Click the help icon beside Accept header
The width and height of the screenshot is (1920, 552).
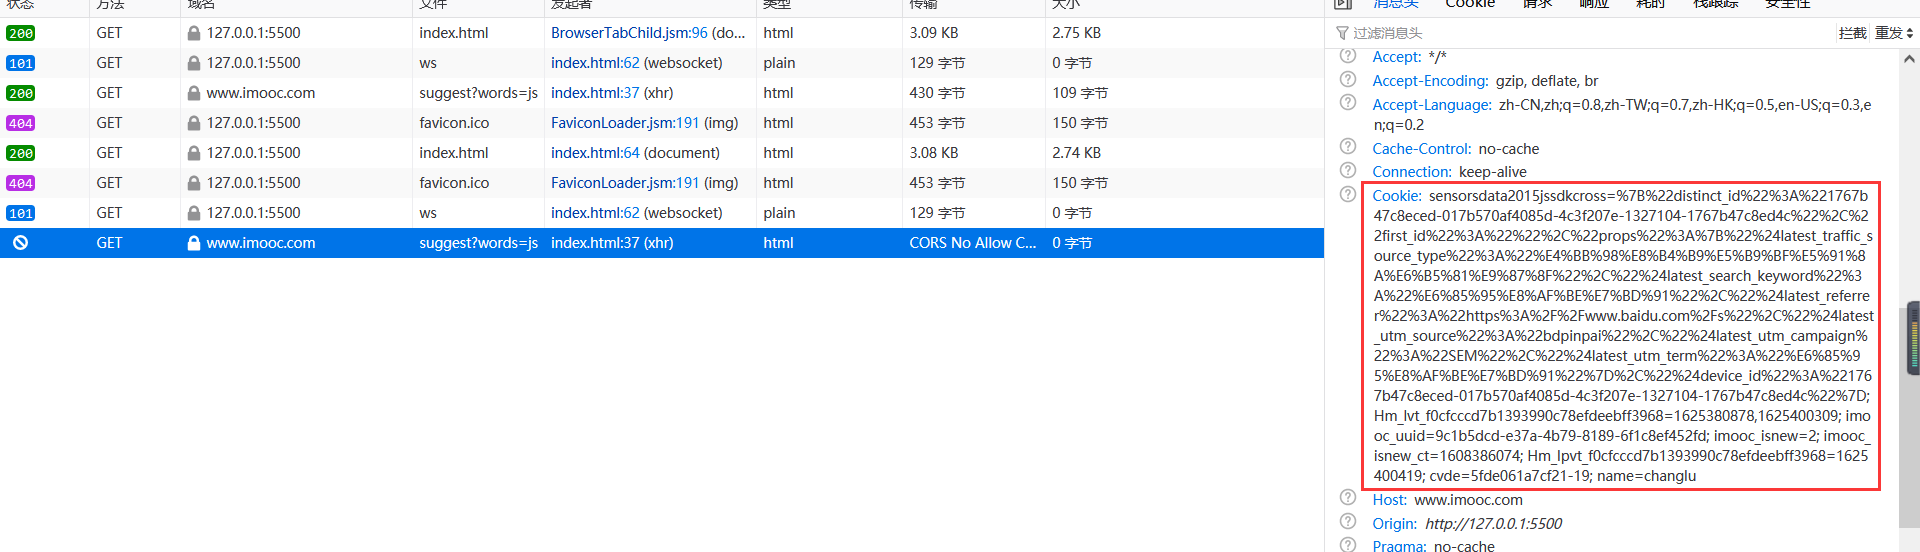coord(1348,56)
